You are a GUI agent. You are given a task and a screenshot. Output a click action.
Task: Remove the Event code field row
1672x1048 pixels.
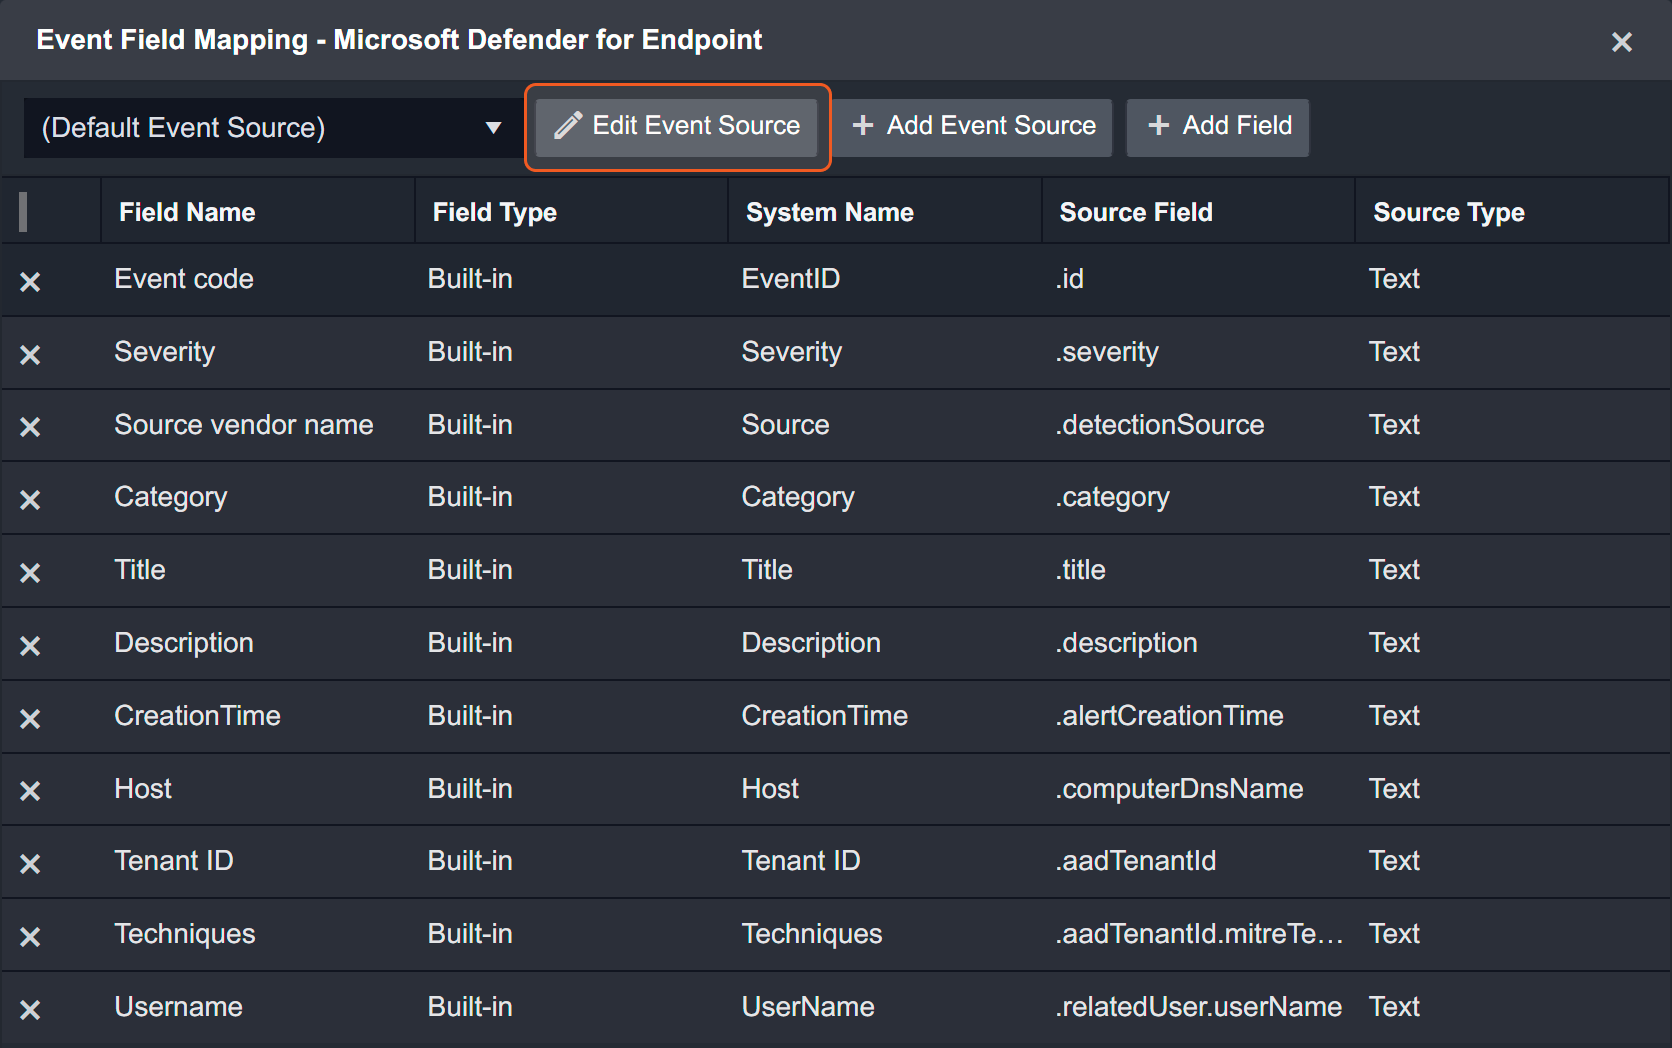30,282
